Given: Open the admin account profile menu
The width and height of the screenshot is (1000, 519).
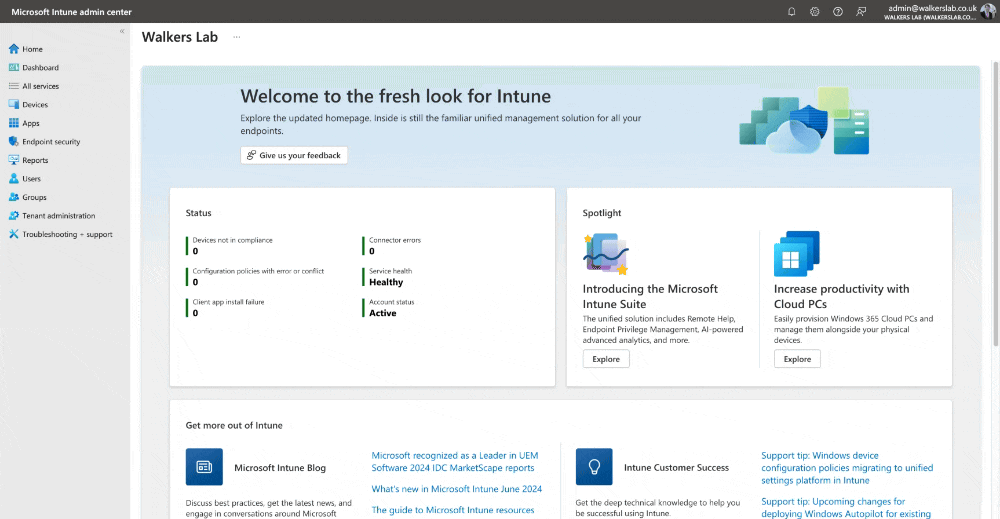Looking at the screenshot, I should point(987,11).
